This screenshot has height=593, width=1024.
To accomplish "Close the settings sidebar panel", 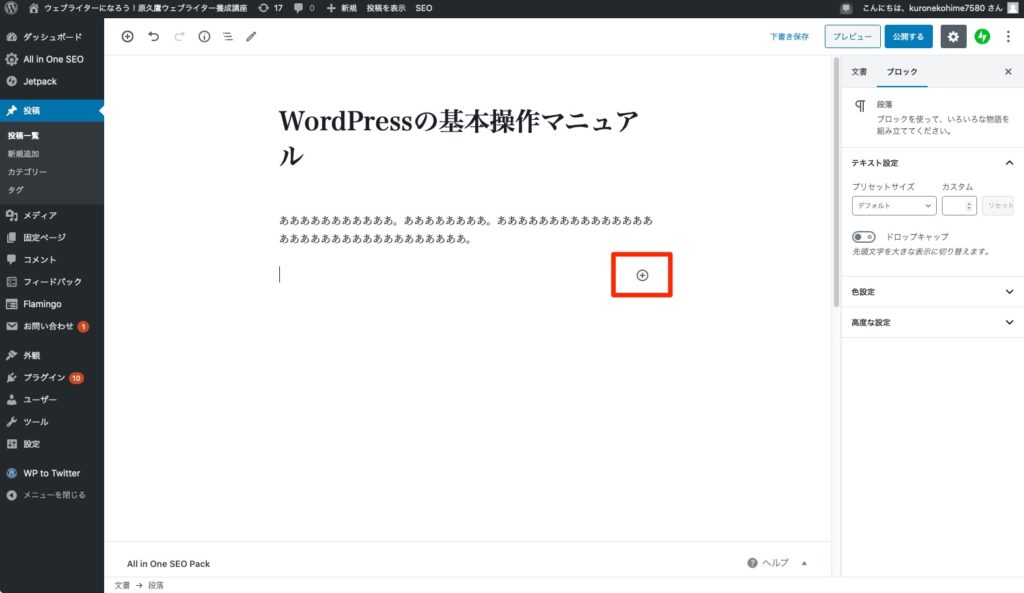I will pyautogui.click(x=1008, y=72).
